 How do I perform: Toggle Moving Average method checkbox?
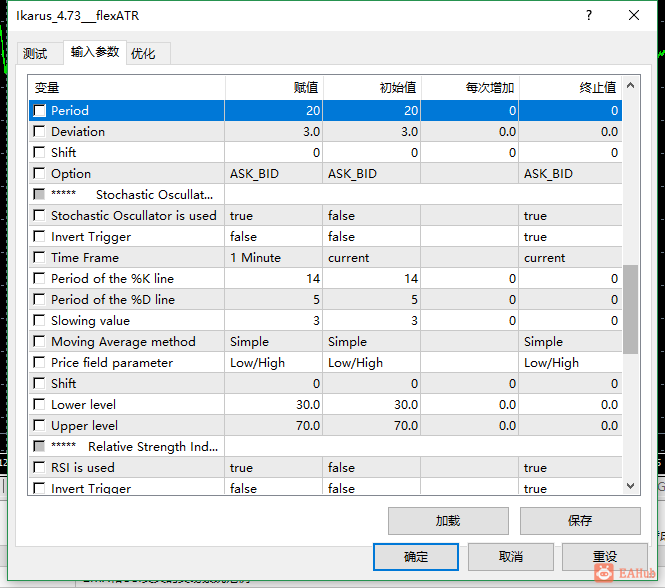[x=39, y=342]
